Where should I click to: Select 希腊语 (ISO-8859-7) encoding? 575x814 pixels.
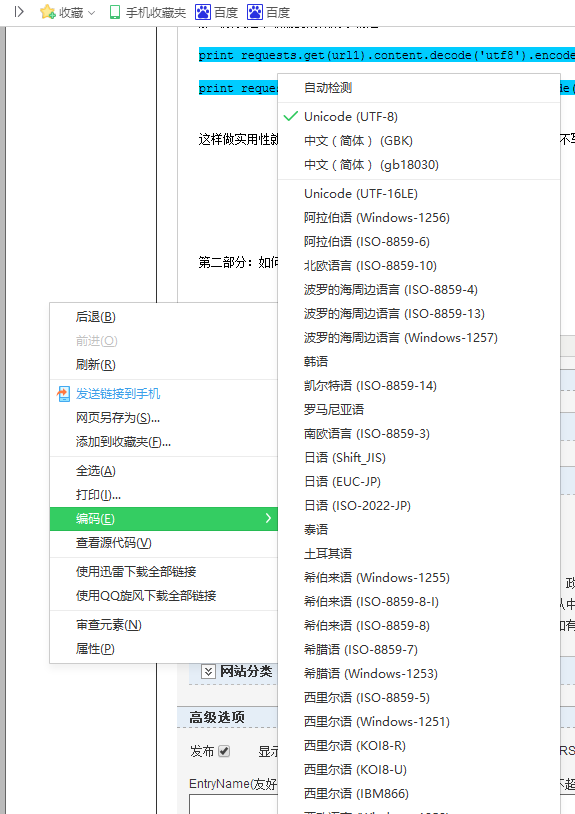click(x=419, y=649)
